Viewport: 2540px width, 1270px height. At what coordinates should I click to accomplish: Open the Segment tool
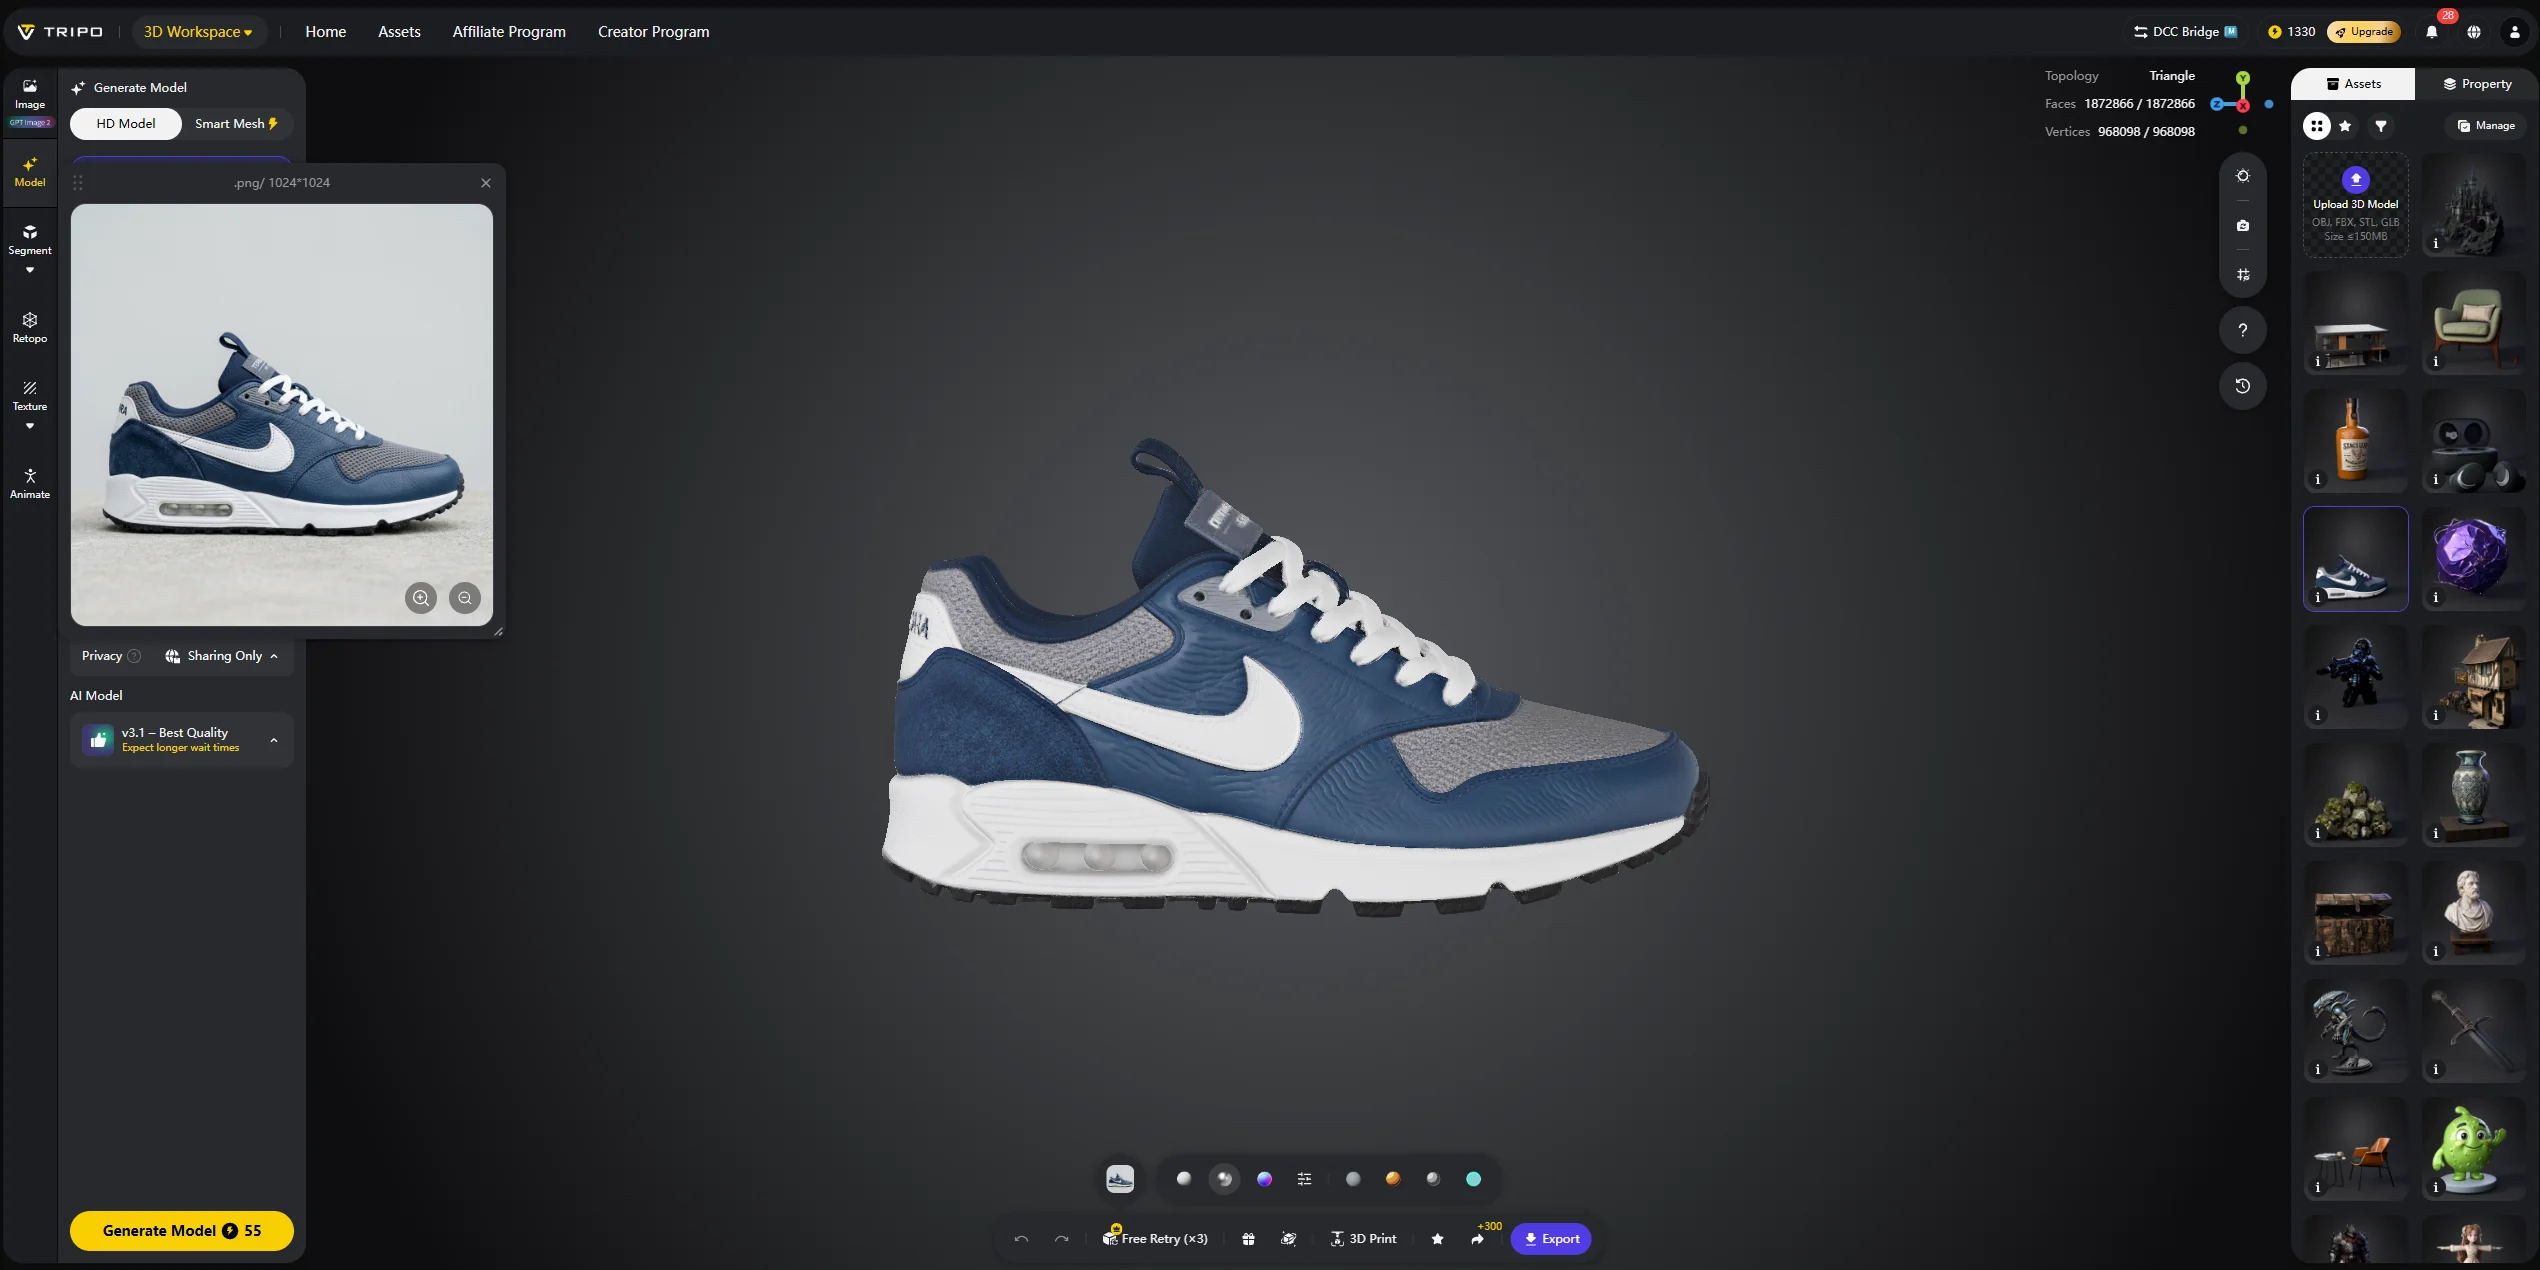30,240
